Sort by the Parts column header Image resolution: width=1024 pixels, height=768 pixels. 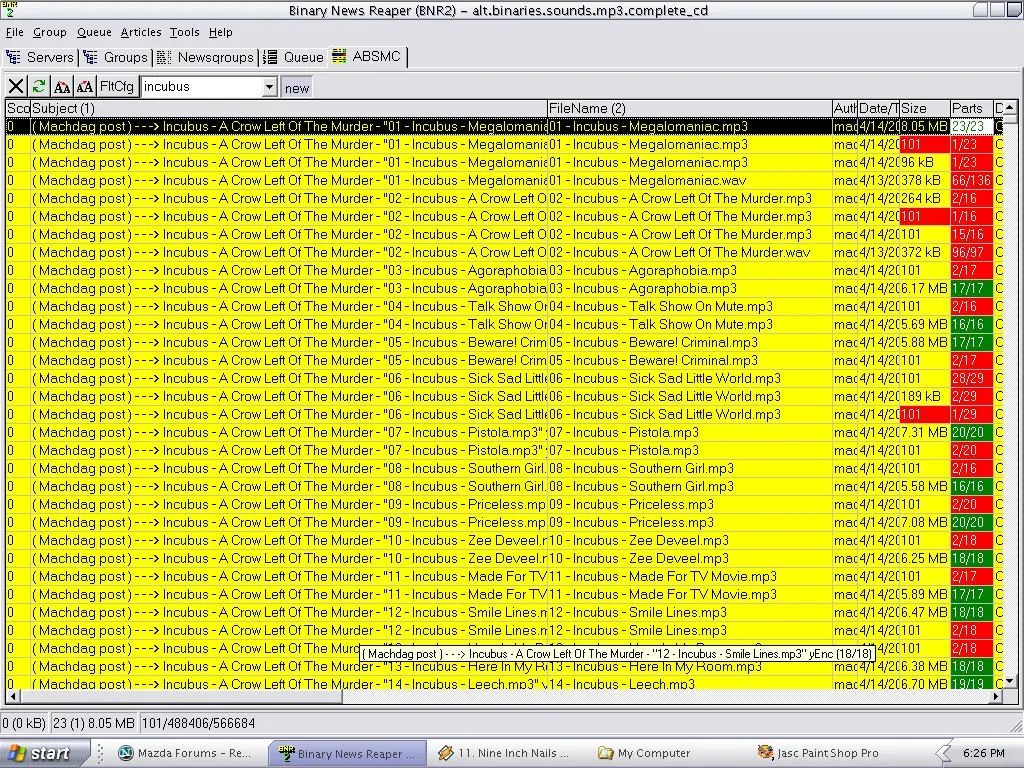[x=967, y=108]
